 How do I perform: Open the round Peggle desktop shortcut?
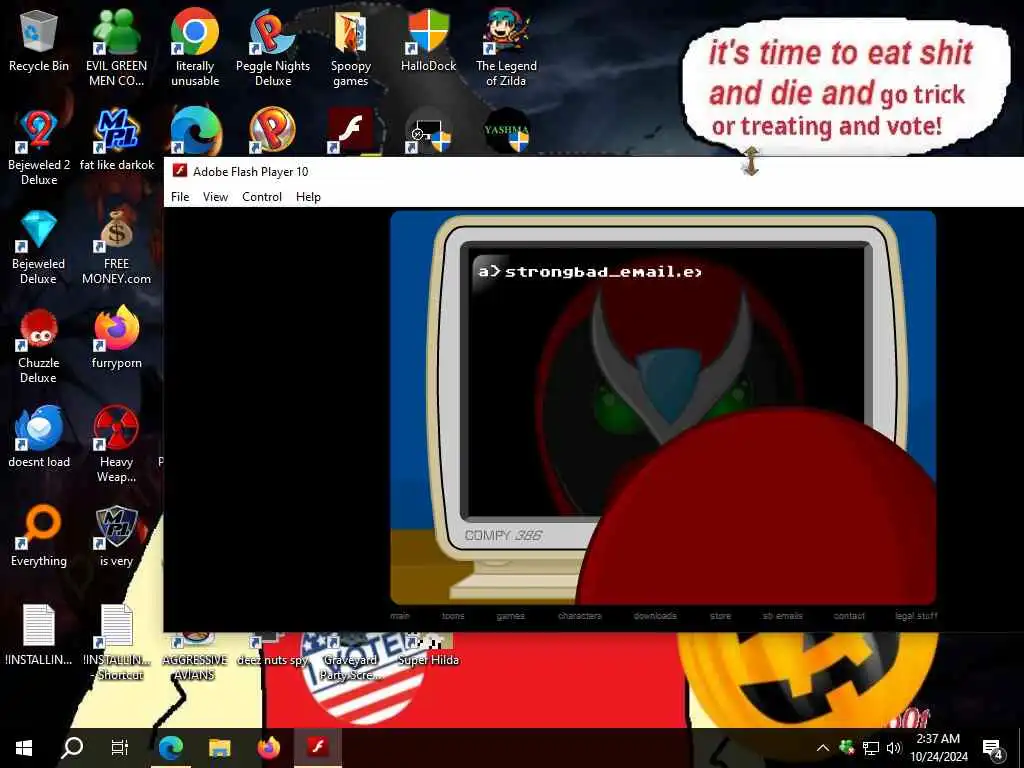coord(272,131)
